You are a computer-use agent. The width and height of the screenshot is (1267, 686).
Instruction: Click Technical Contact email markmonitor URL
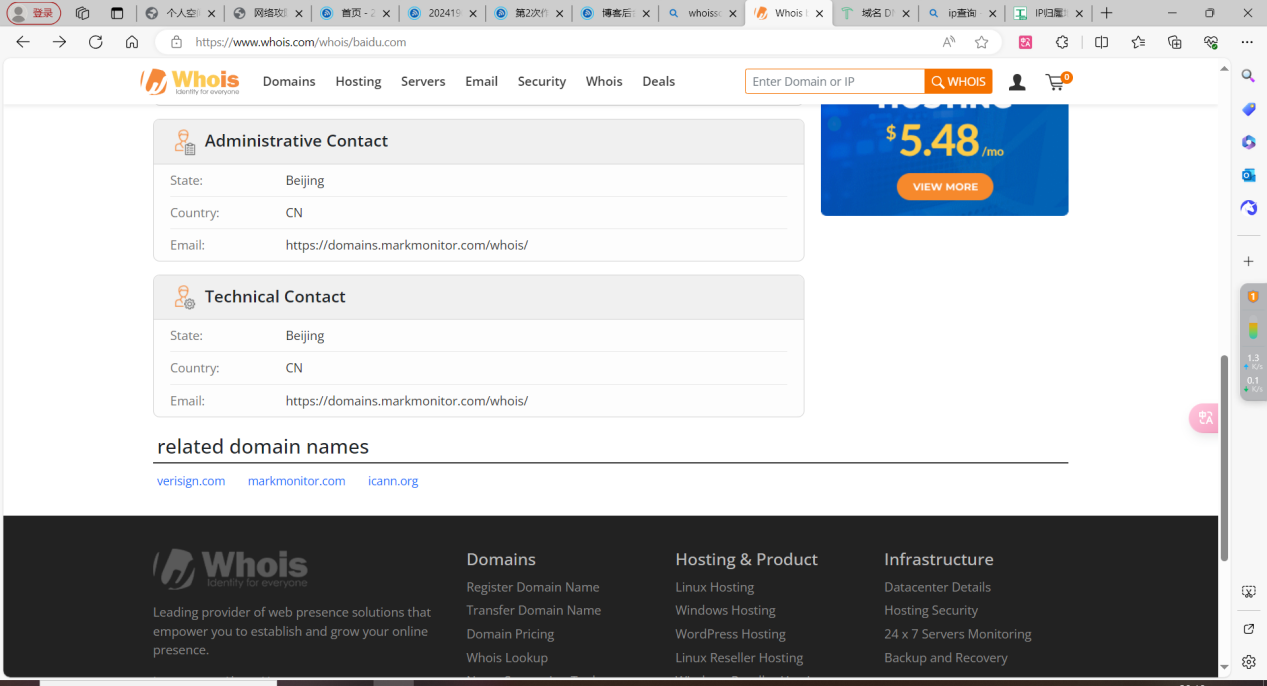pos(407,401)
